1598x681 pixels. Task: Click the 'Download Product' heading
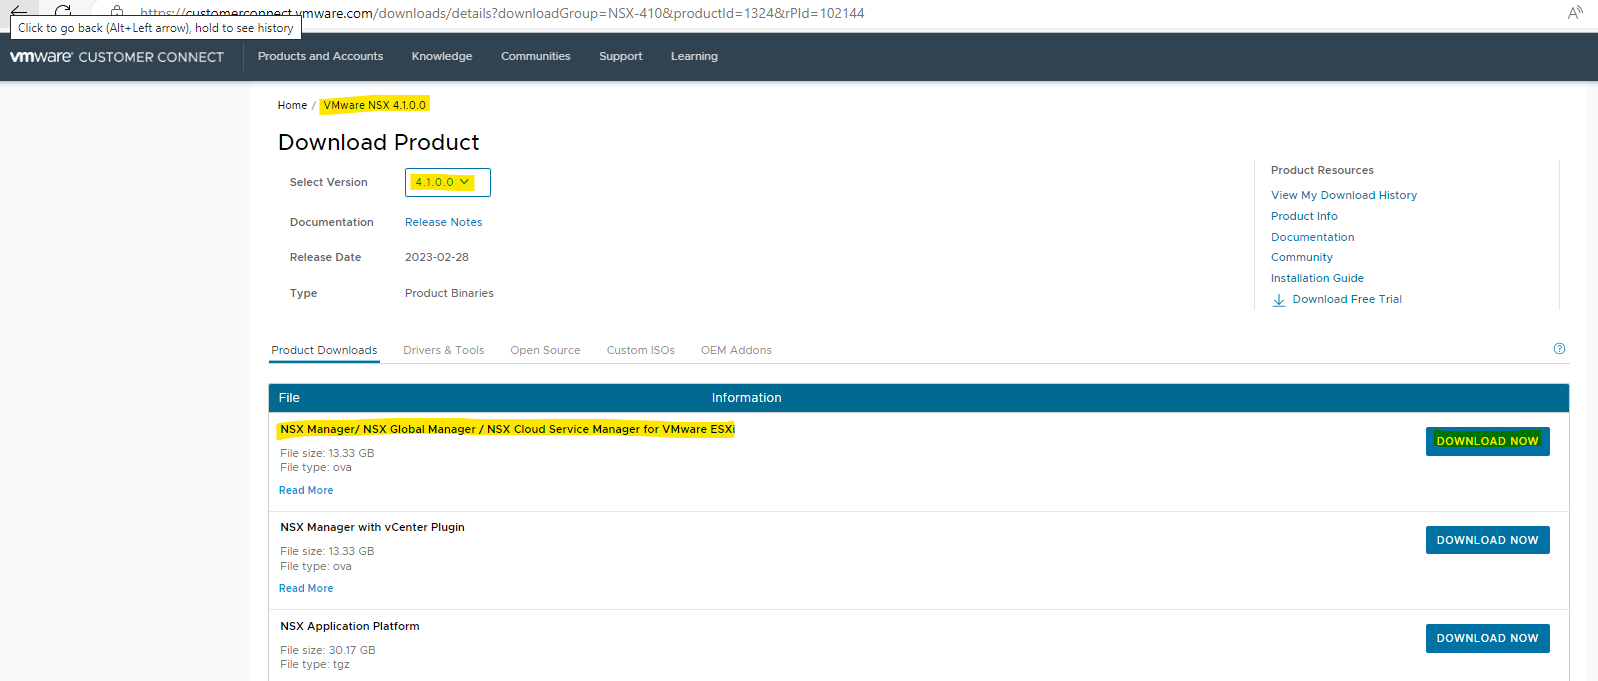(x=379, y=143)
